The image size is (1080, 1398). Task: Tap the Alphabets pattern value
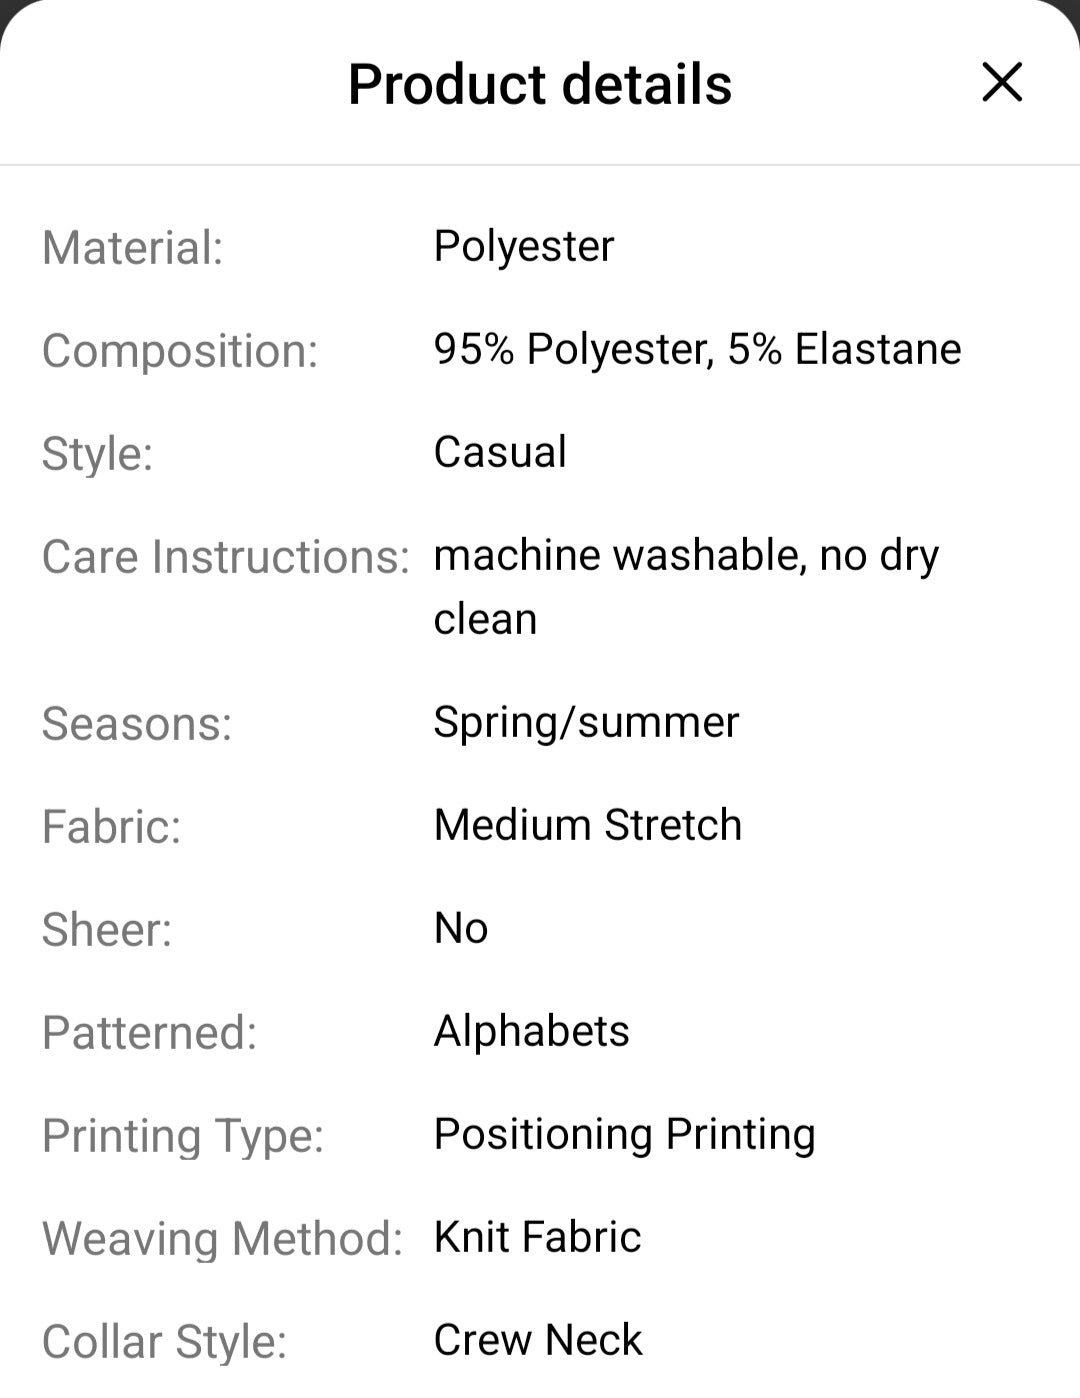(532, 1031)
